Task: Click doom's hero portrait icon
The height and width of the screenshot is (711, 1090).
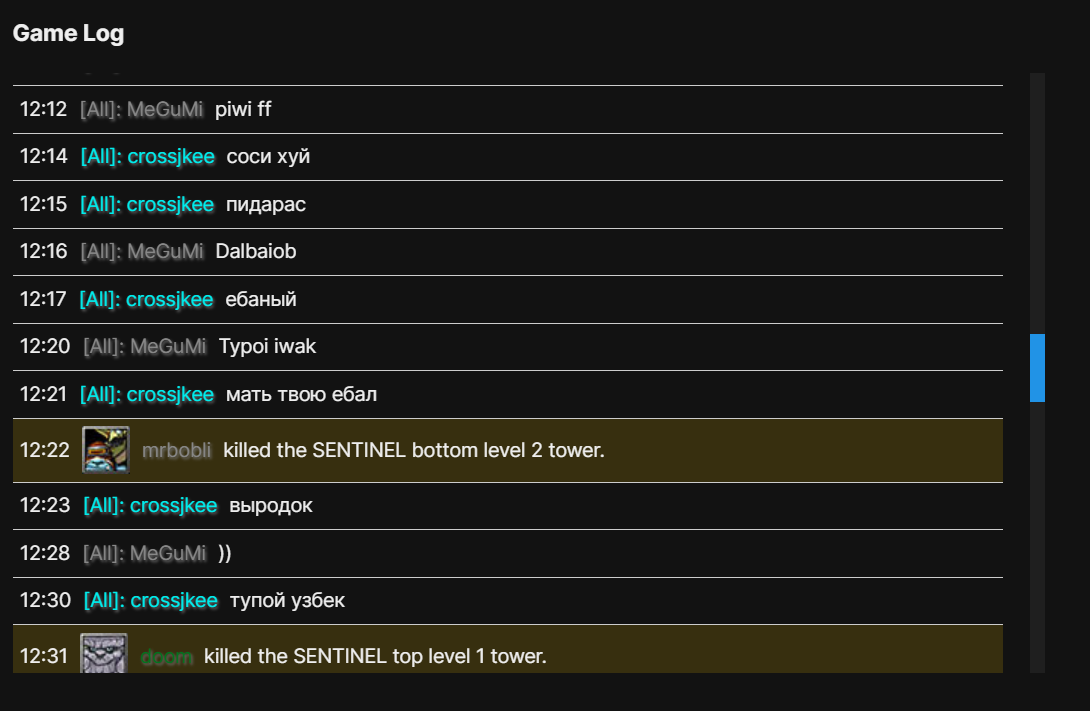Action: point(103,655)
